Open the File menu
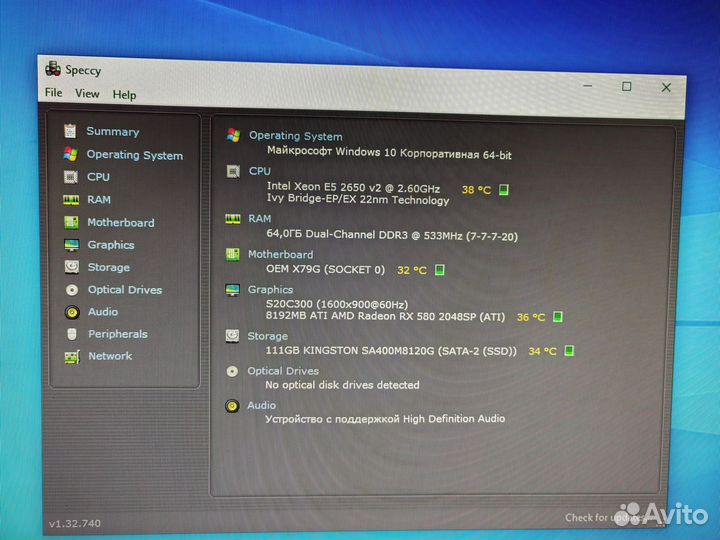The width and height of the screenshot is (720, 540). [x=54, y=92]
